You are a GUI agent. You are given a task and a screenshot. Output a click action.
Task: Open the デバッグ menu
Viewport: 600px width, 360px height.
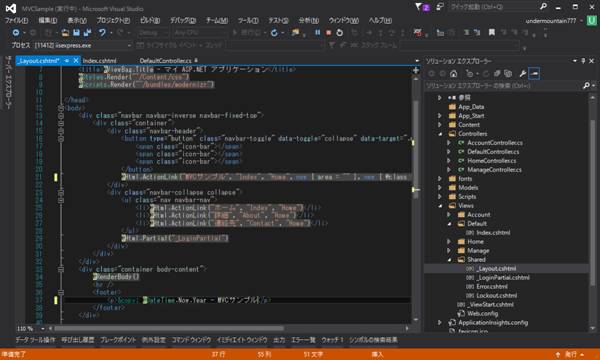[183, 20]
